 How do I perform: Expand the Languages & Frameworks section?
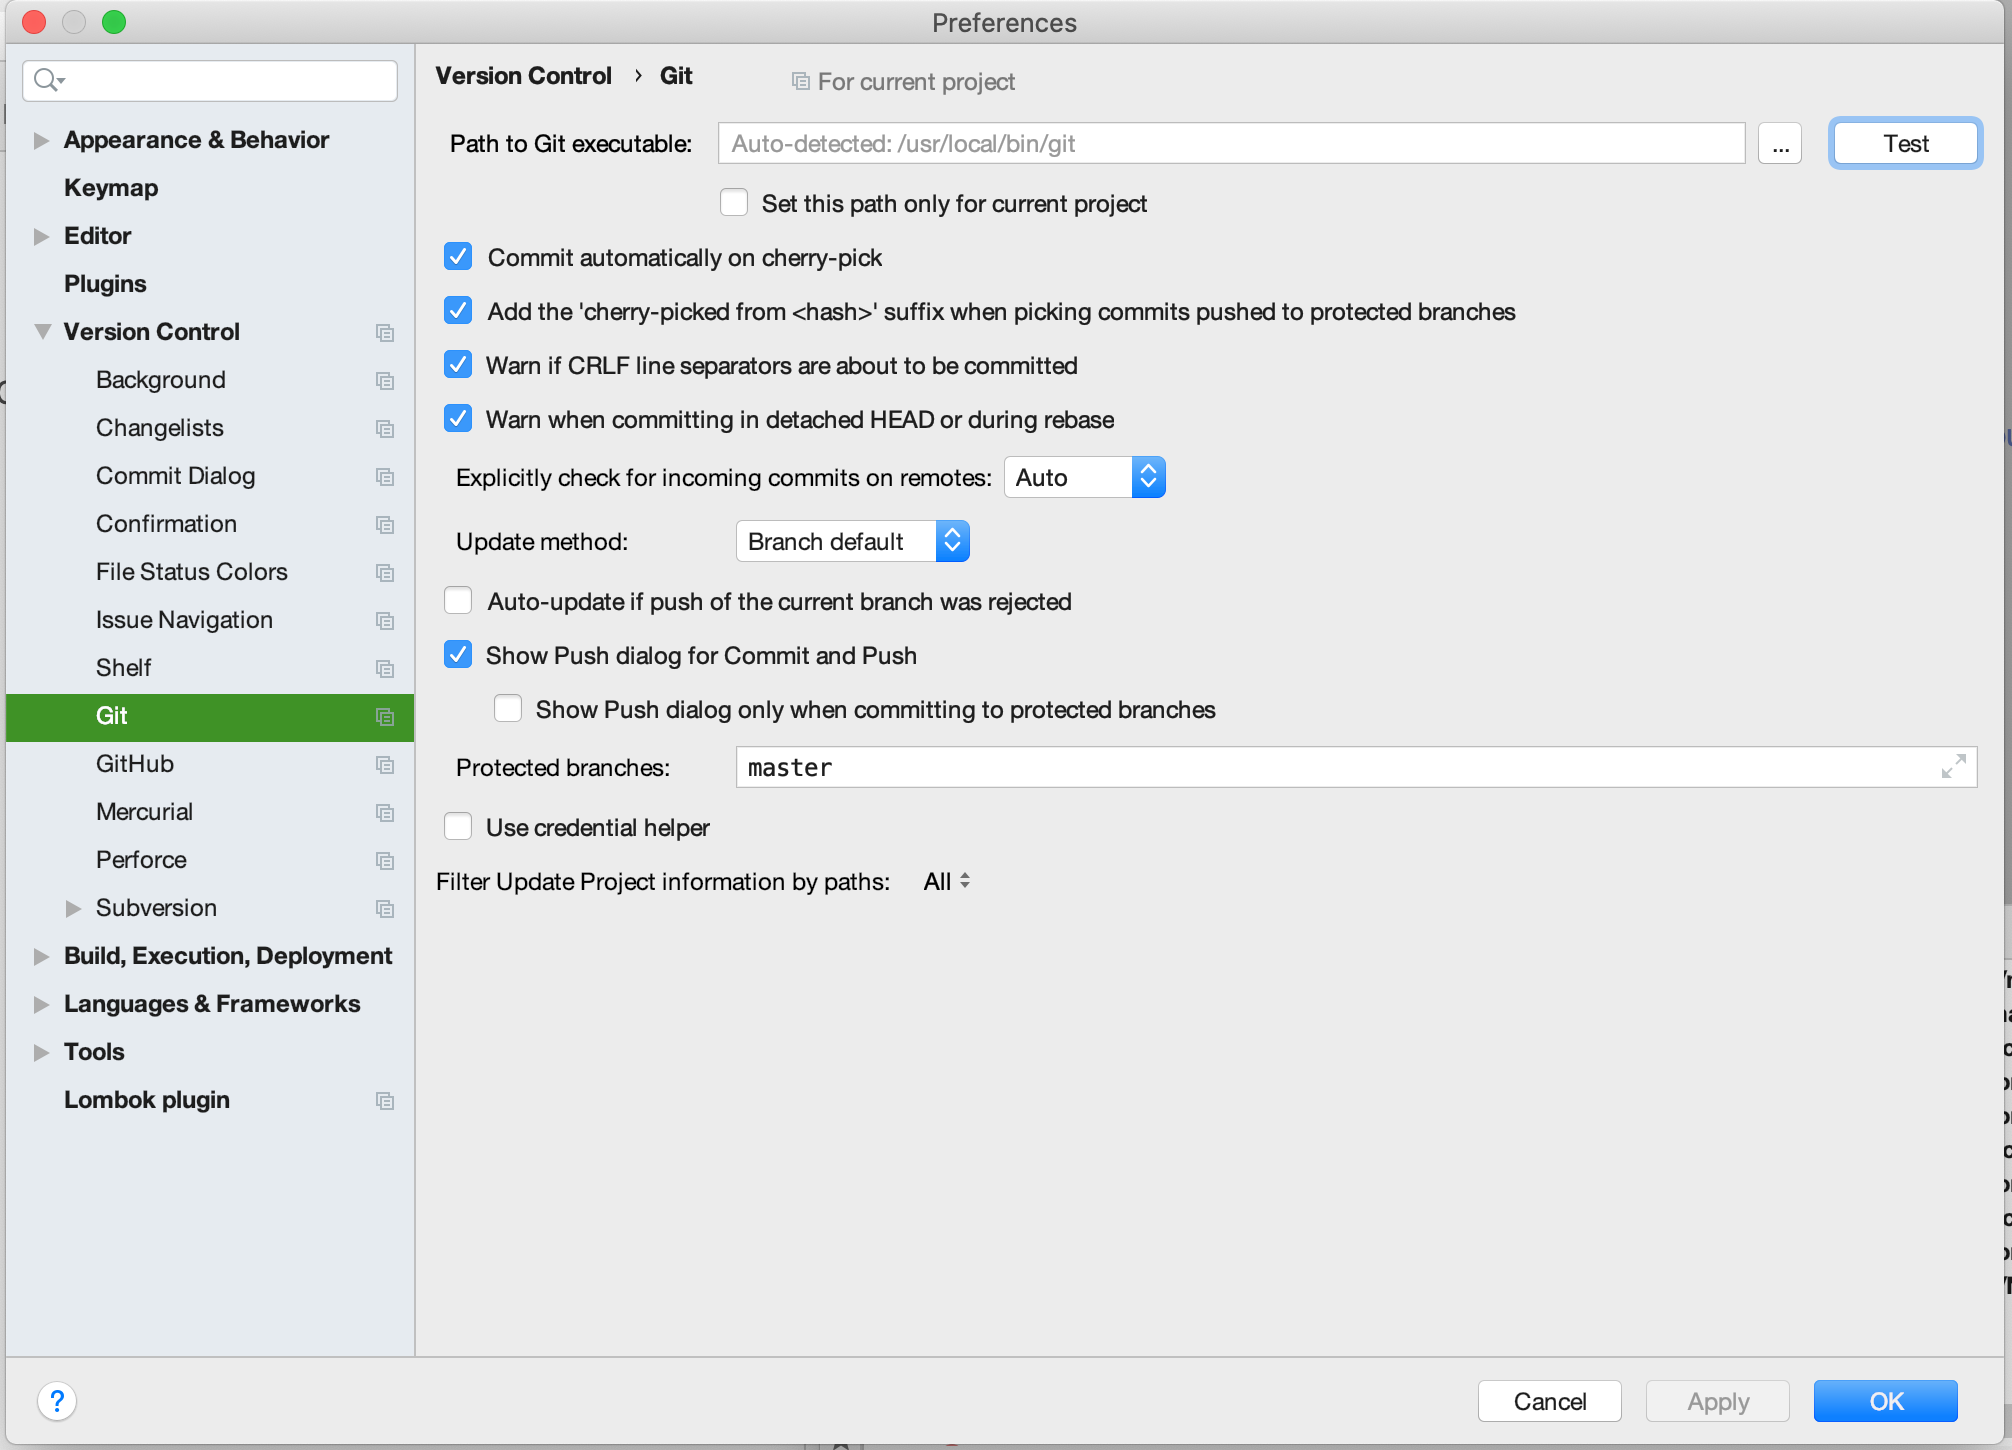(41, 1004)
